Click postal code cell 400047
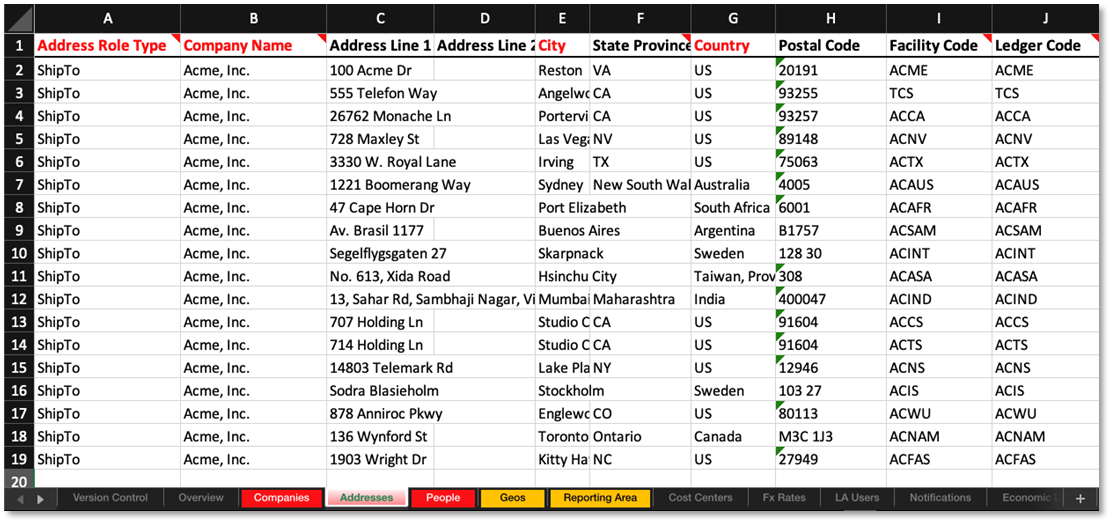The image size is (1111, 523). (831, 299)
